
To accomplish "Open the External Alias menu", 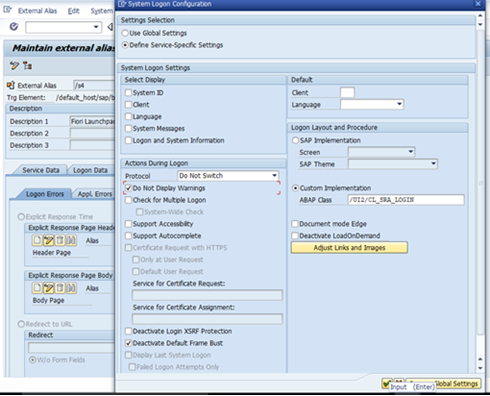I will click(37, 11).
